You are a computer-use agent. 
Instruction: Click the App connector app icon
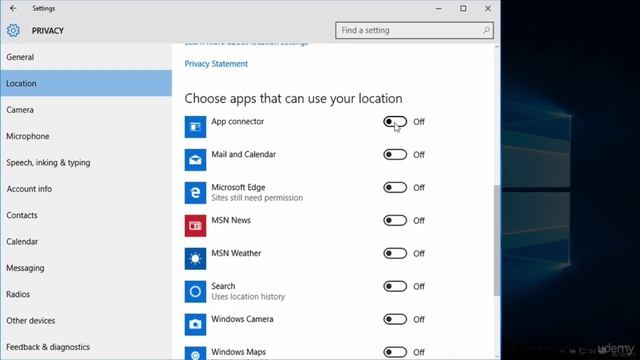(x=195, y=127)
